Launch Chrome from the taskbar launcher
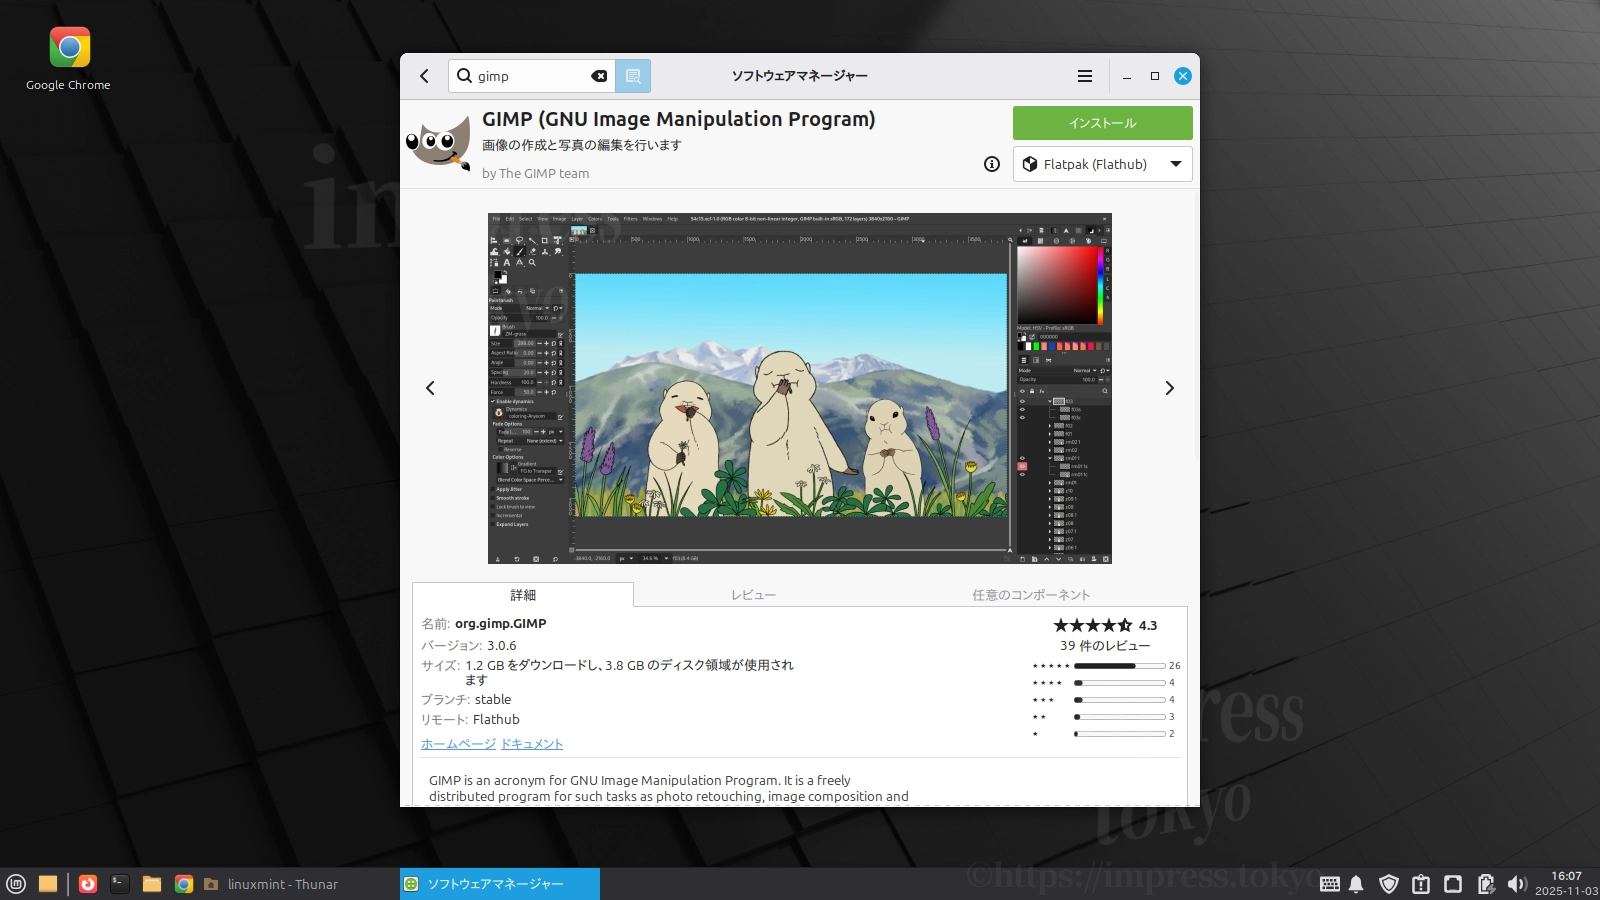The image size is (1600, 900). (184, 884)
